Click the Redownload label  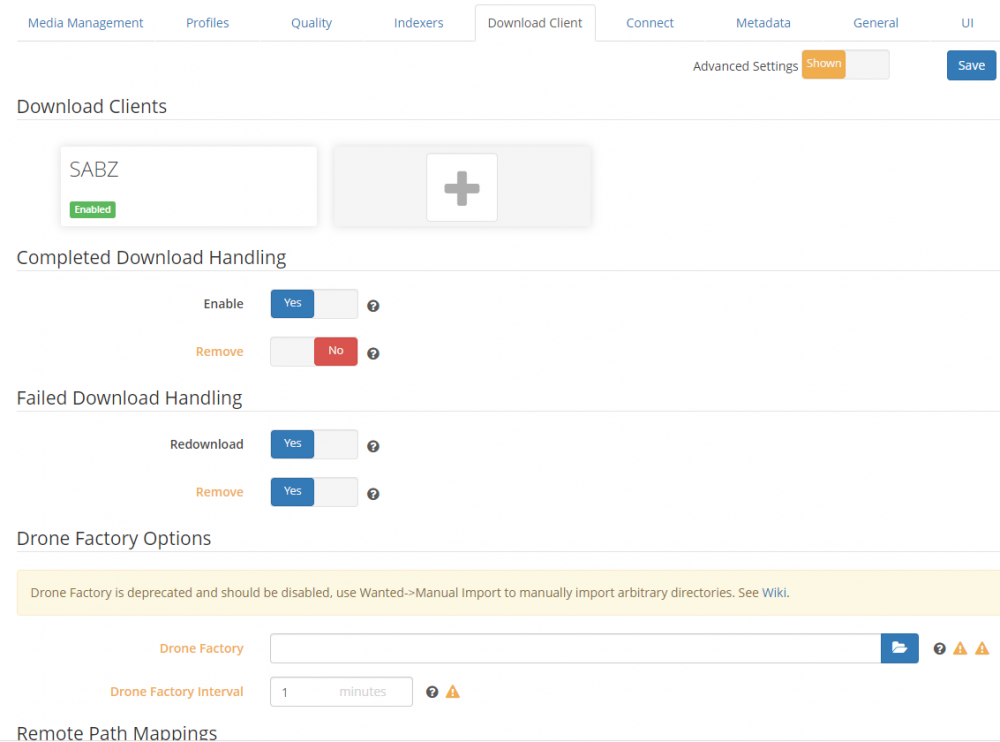click(x=207, y=444)
